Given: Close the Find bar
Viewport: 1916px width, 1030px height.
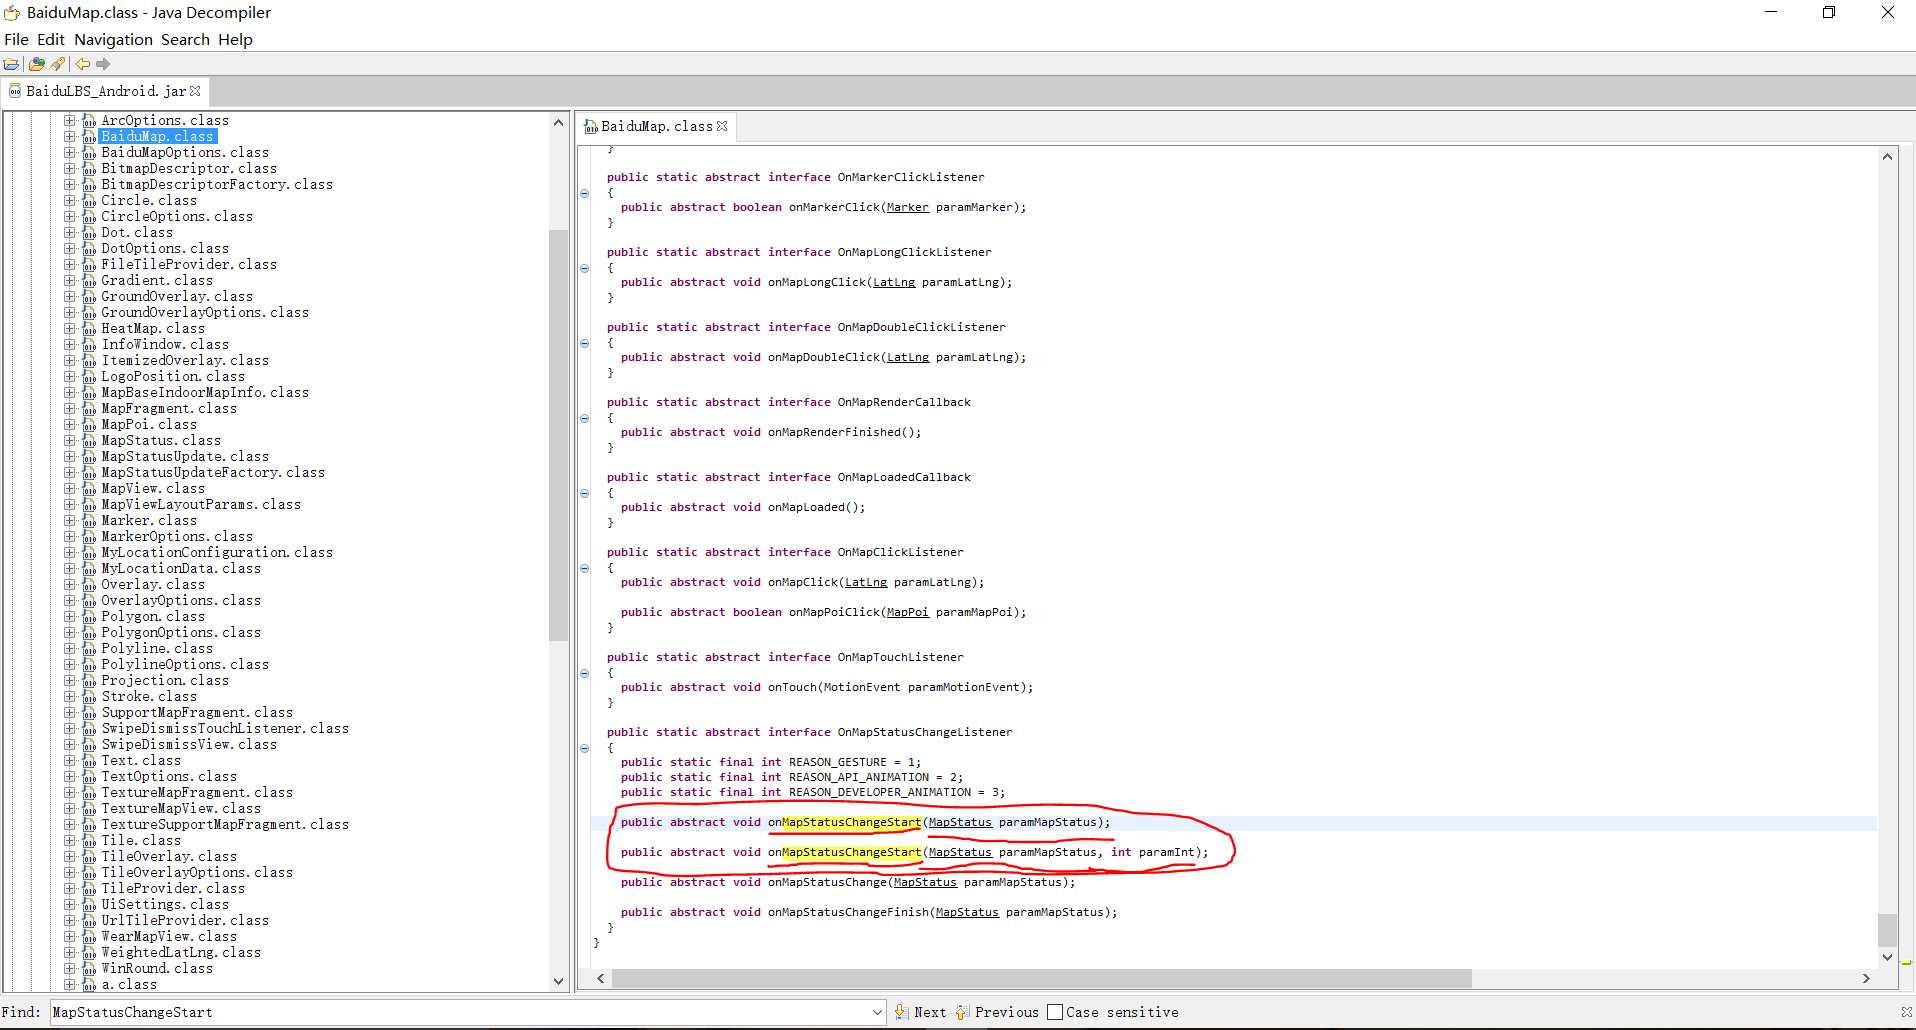Looking at the screenshot, I should pyautogui.click(x=1906, y=1012).
